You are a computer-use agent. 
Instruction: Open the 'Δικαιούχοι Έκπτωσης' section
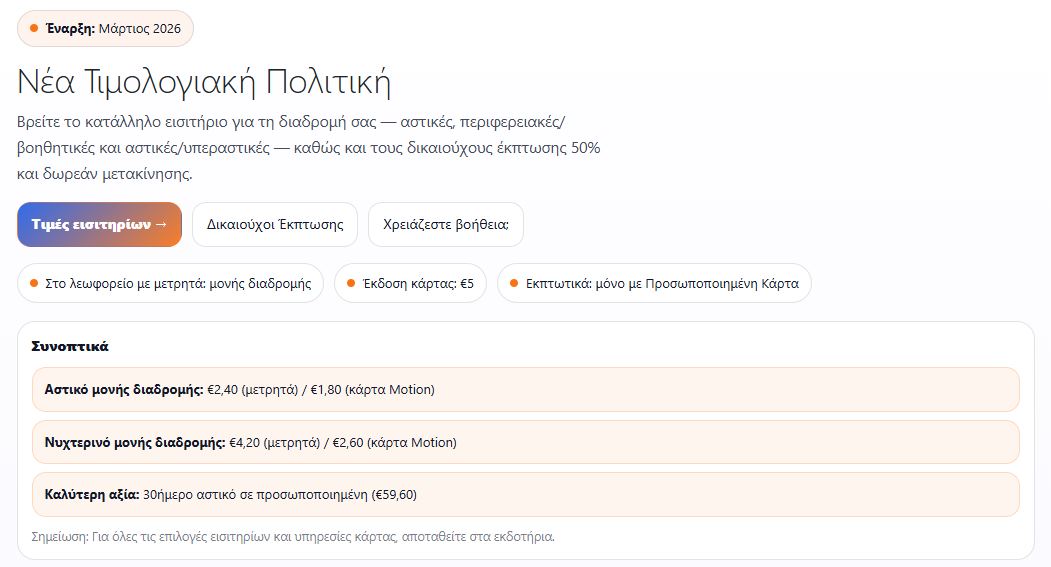coord(274,224)
